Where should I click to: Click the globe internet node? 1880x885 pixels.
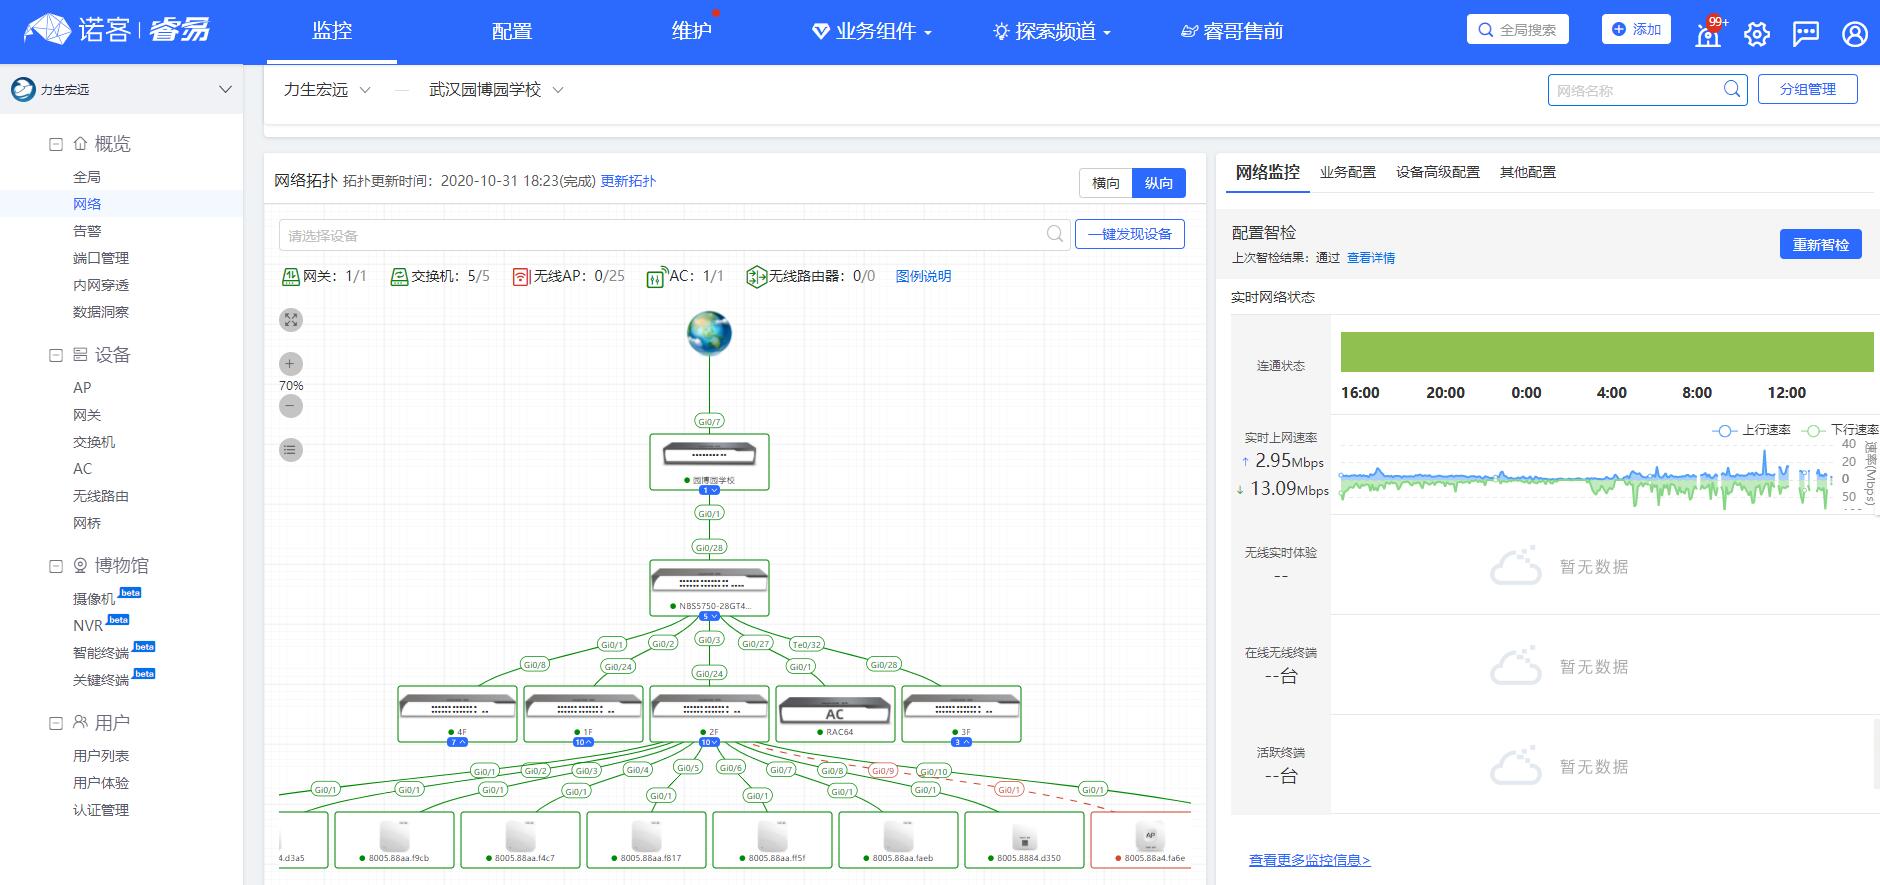[x=709, y=333]
